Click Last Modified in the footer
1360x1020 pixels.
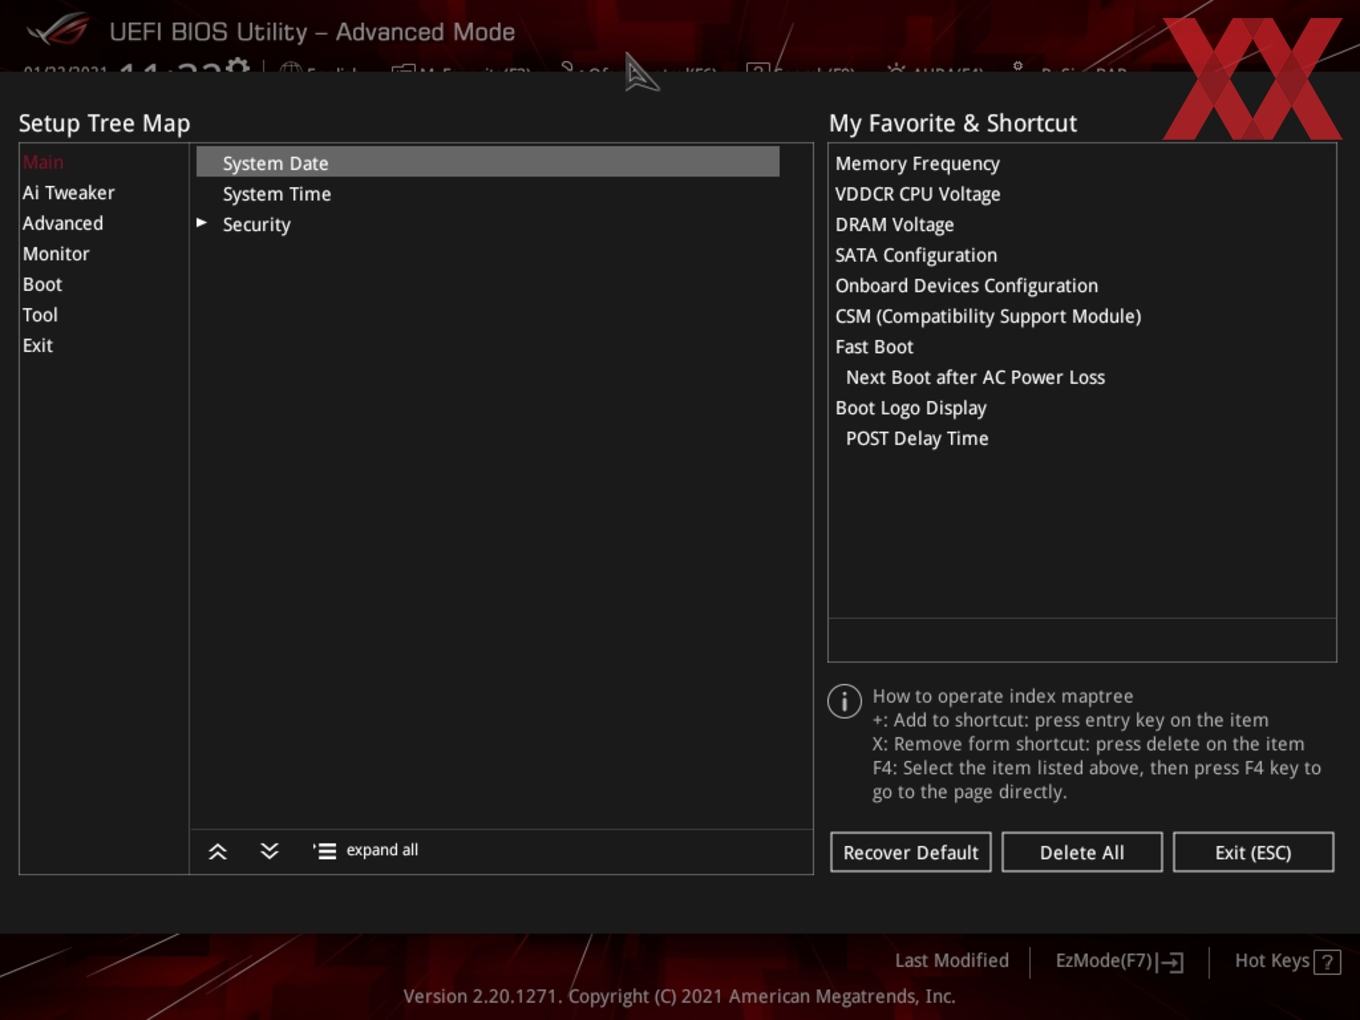coord(952,960)
